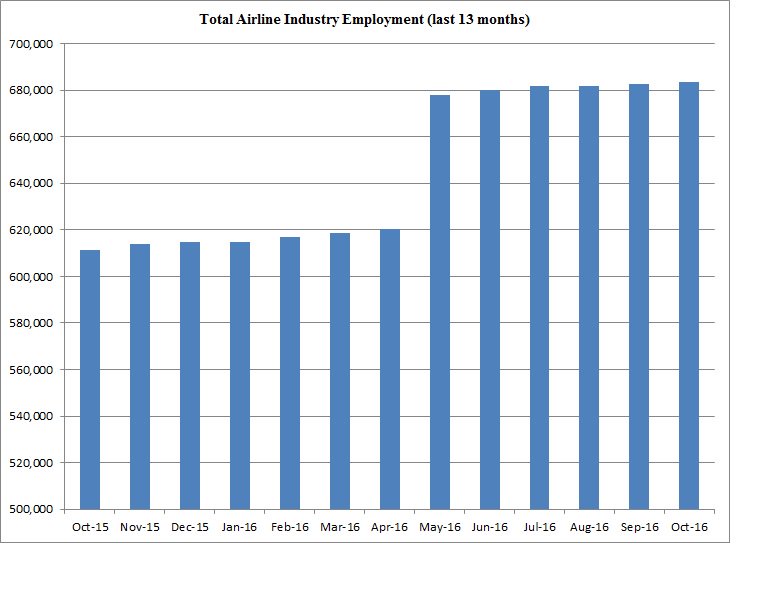
Task: Click the Sep-16 bar
Action: point(639,297)
